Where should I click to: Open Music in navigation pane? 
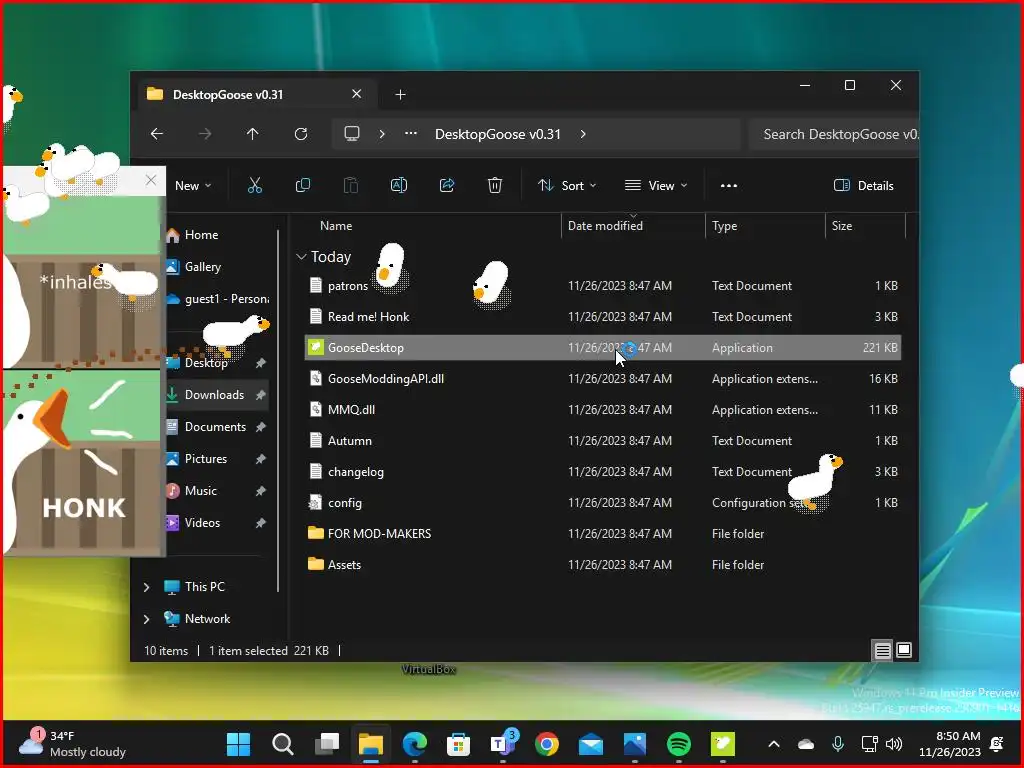[200, 490]
